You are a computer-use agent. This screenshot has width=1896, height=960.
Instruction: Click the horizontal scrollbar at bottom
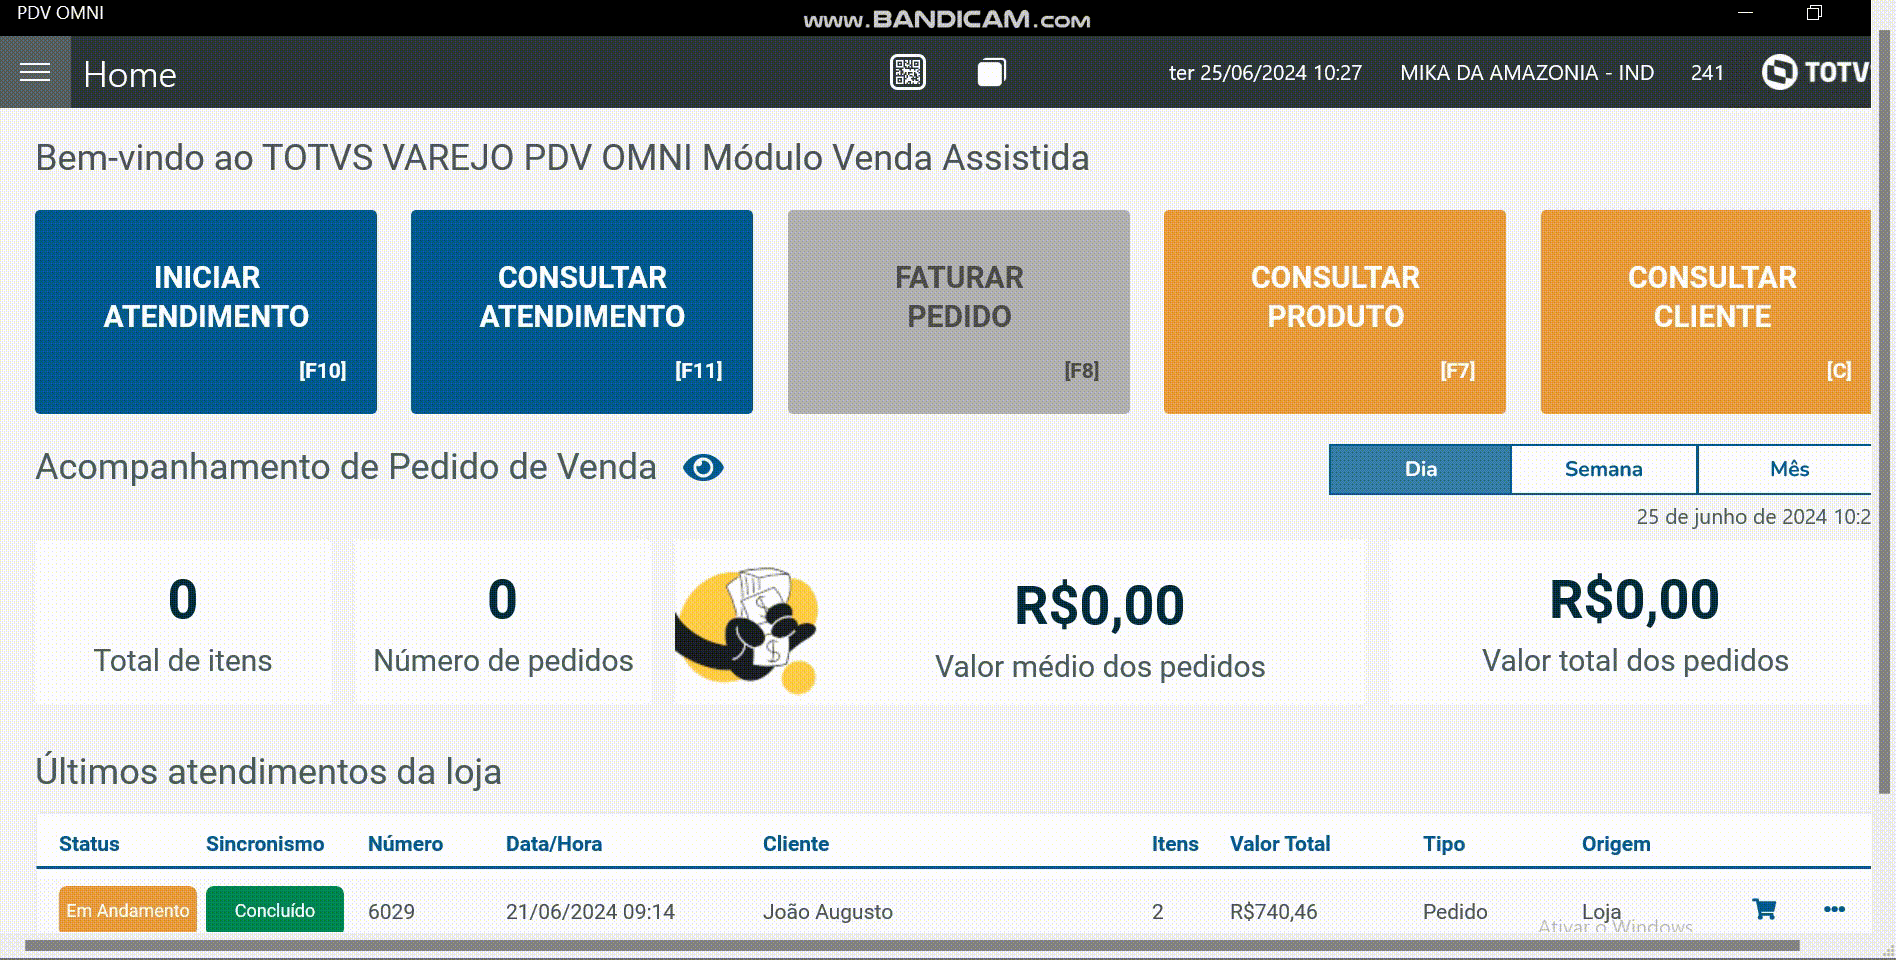point(912,945)
